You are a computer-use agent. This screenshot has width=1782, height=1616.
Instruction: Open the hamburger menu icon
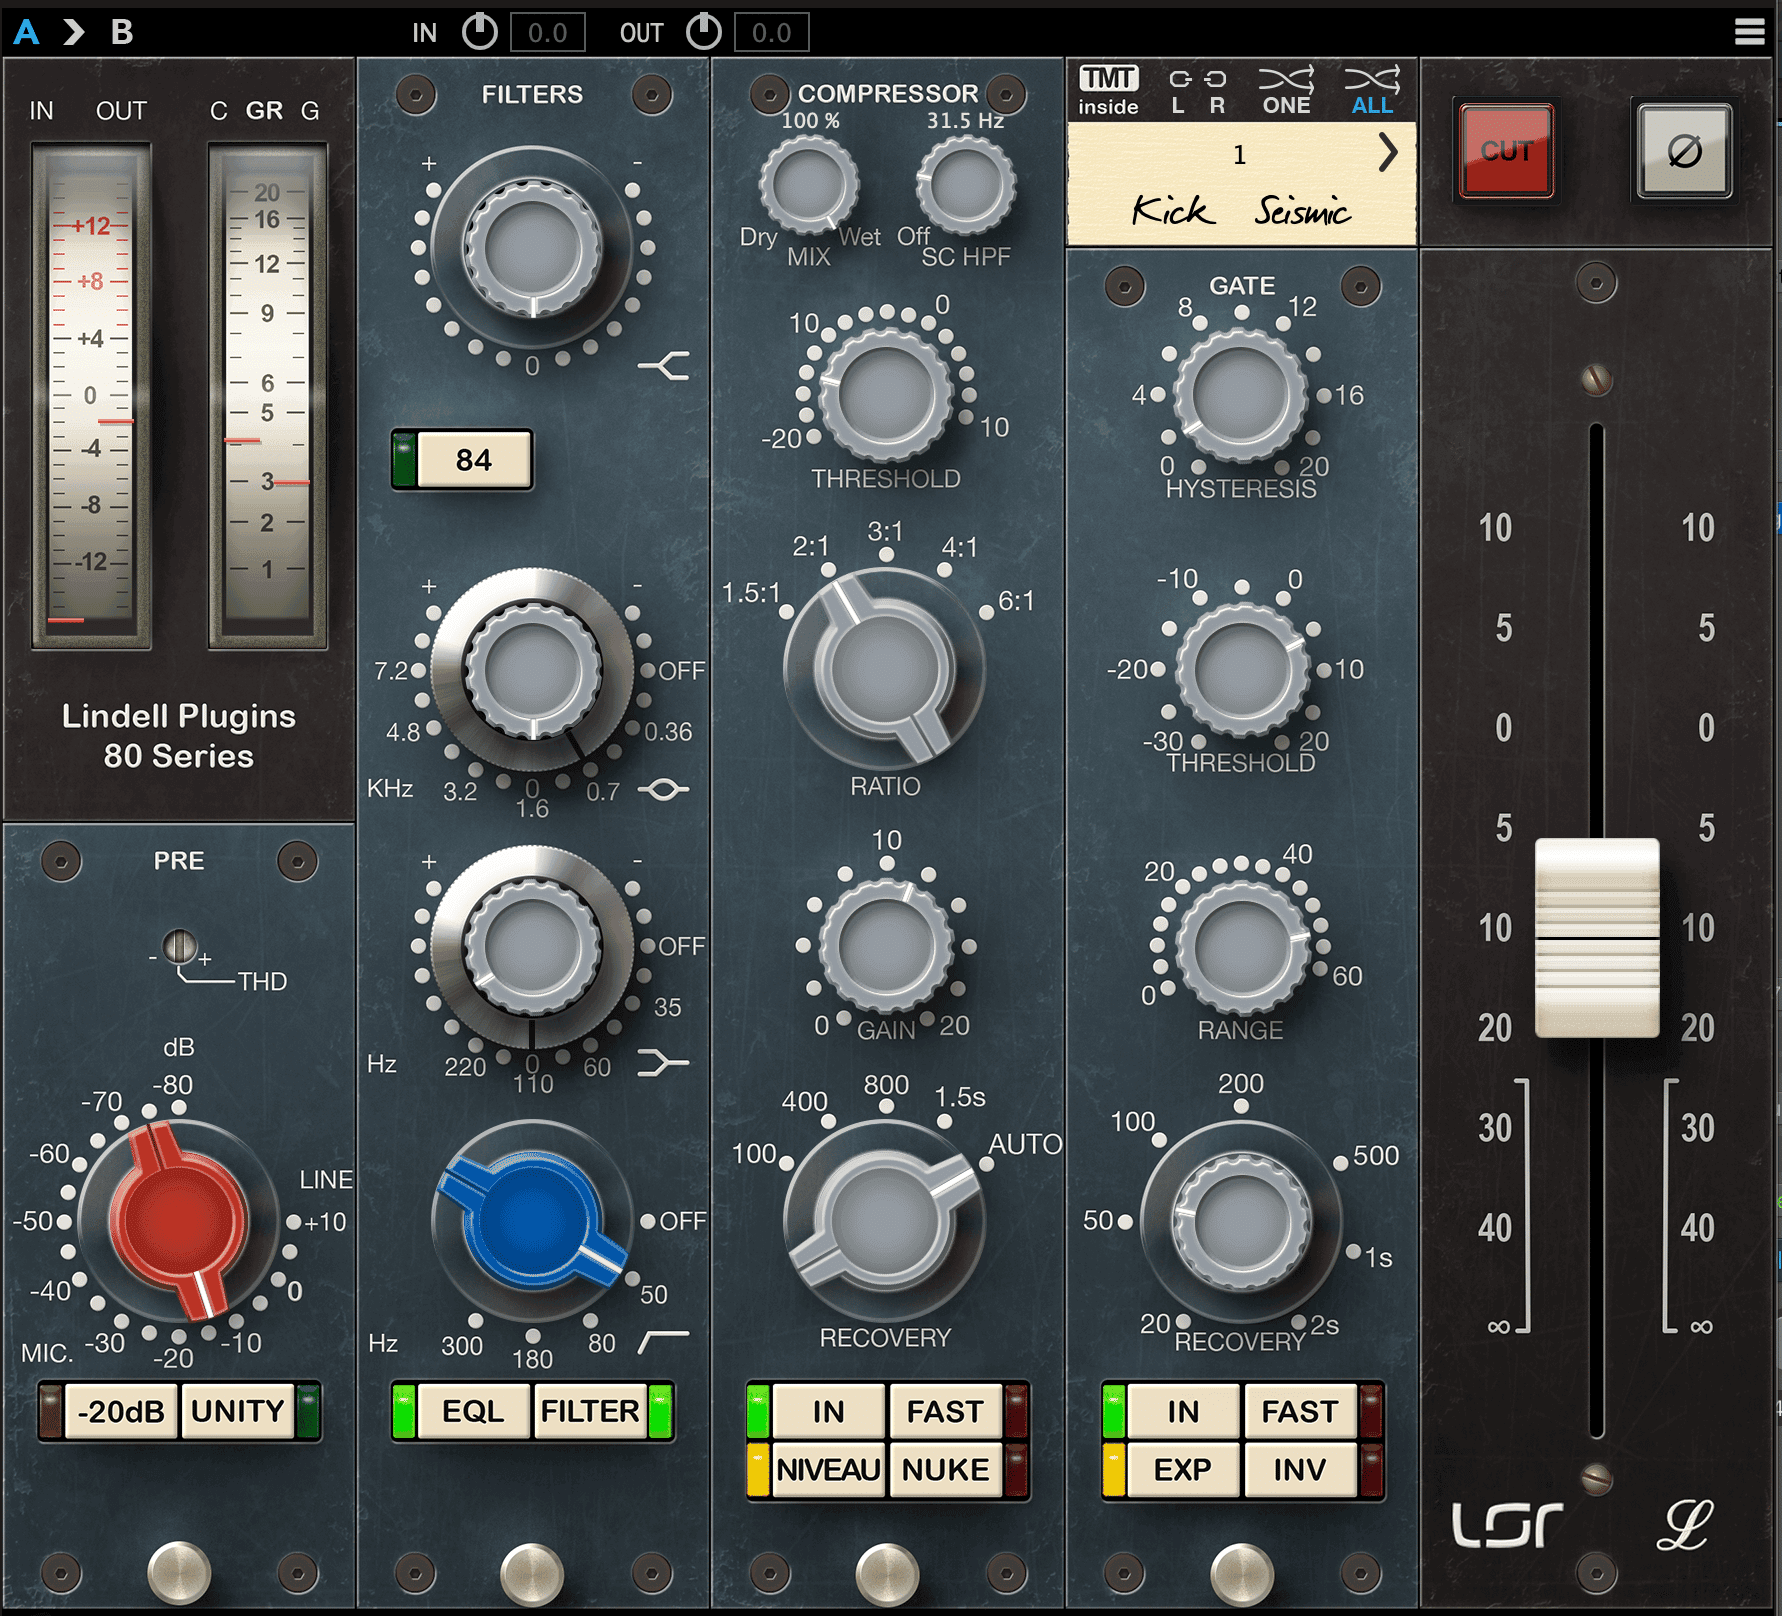pos(1749,32)
